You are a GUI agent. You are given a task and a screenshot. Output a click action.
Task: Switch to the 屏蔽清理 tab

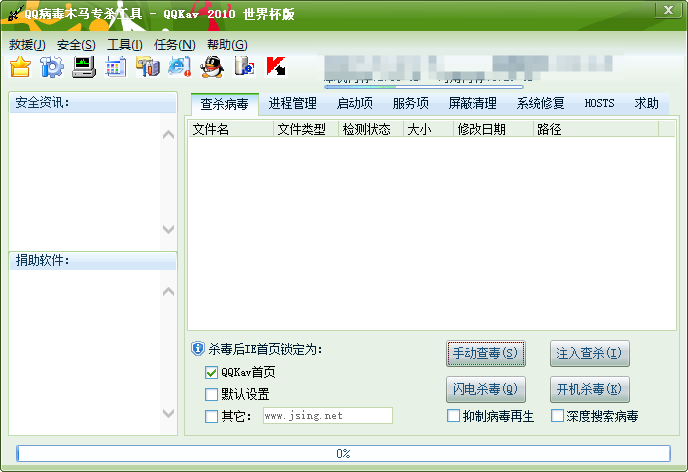[473, 104]
